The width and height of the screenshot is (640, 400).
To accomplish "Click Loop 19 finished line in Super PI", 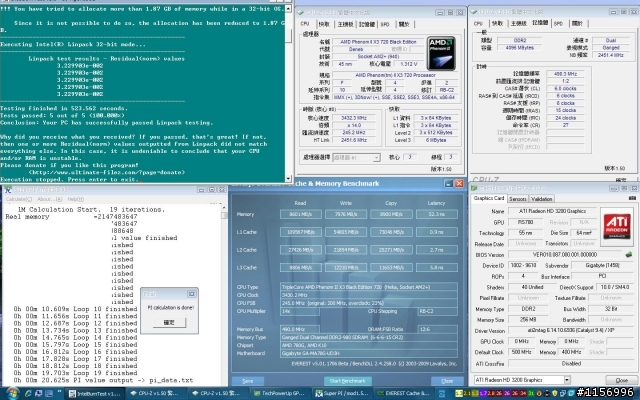I will coord(76,373).
